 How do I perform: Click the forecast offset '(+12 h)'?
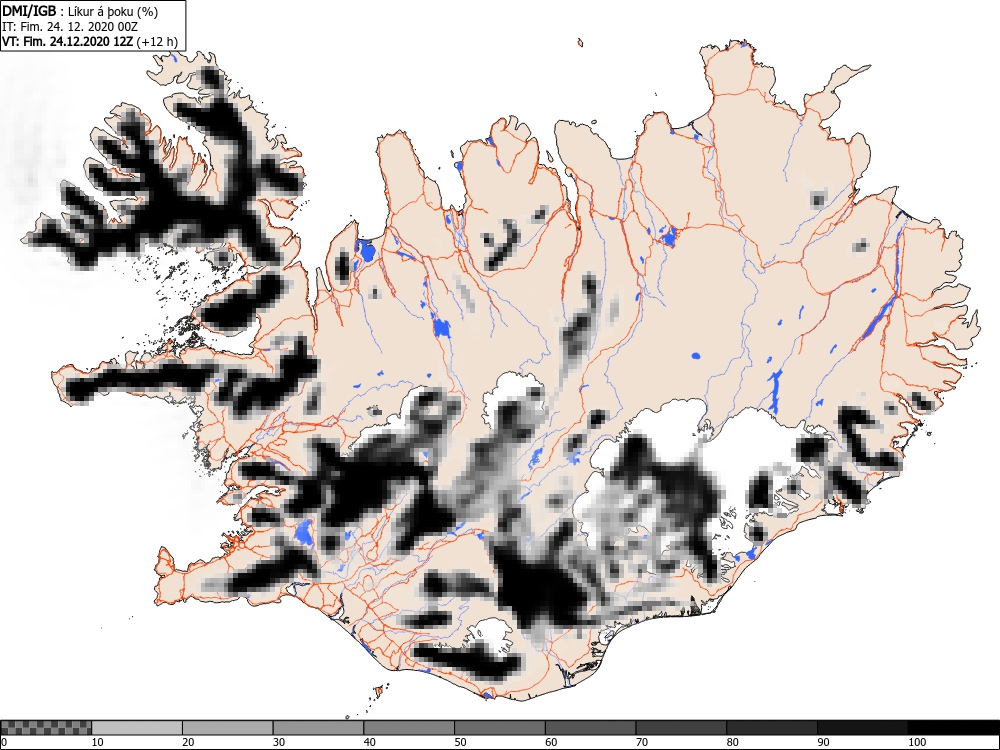(x=157, y=41)
